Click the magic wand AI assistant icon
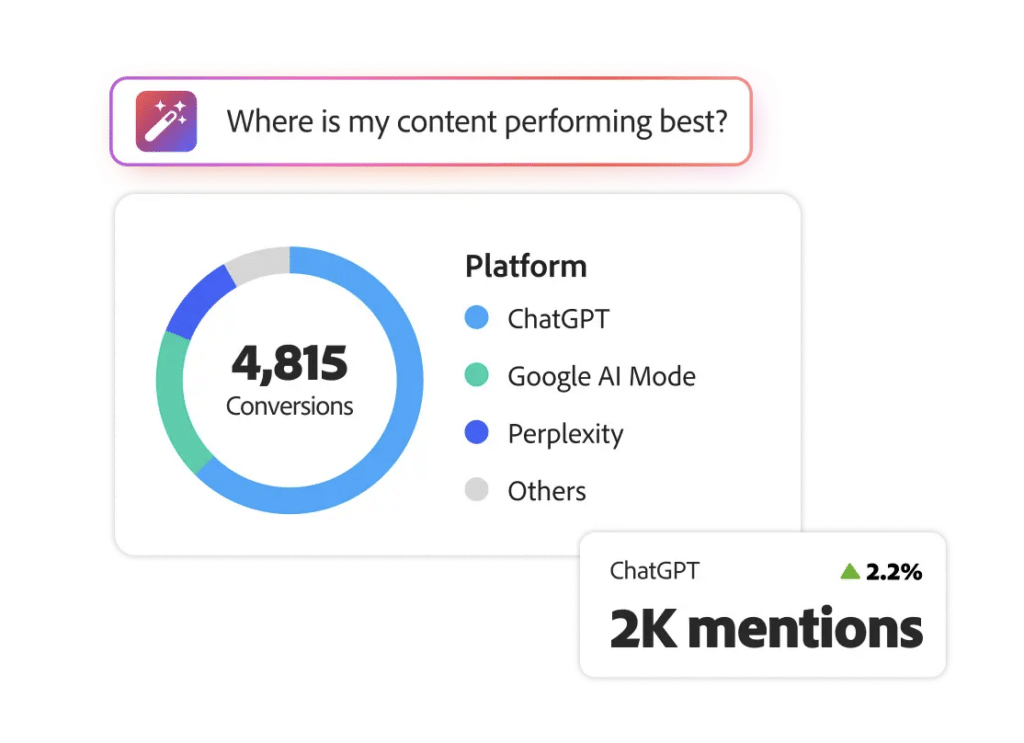Image resolution: width=1024 pixels, height=743 pixels. click(167, 121)
